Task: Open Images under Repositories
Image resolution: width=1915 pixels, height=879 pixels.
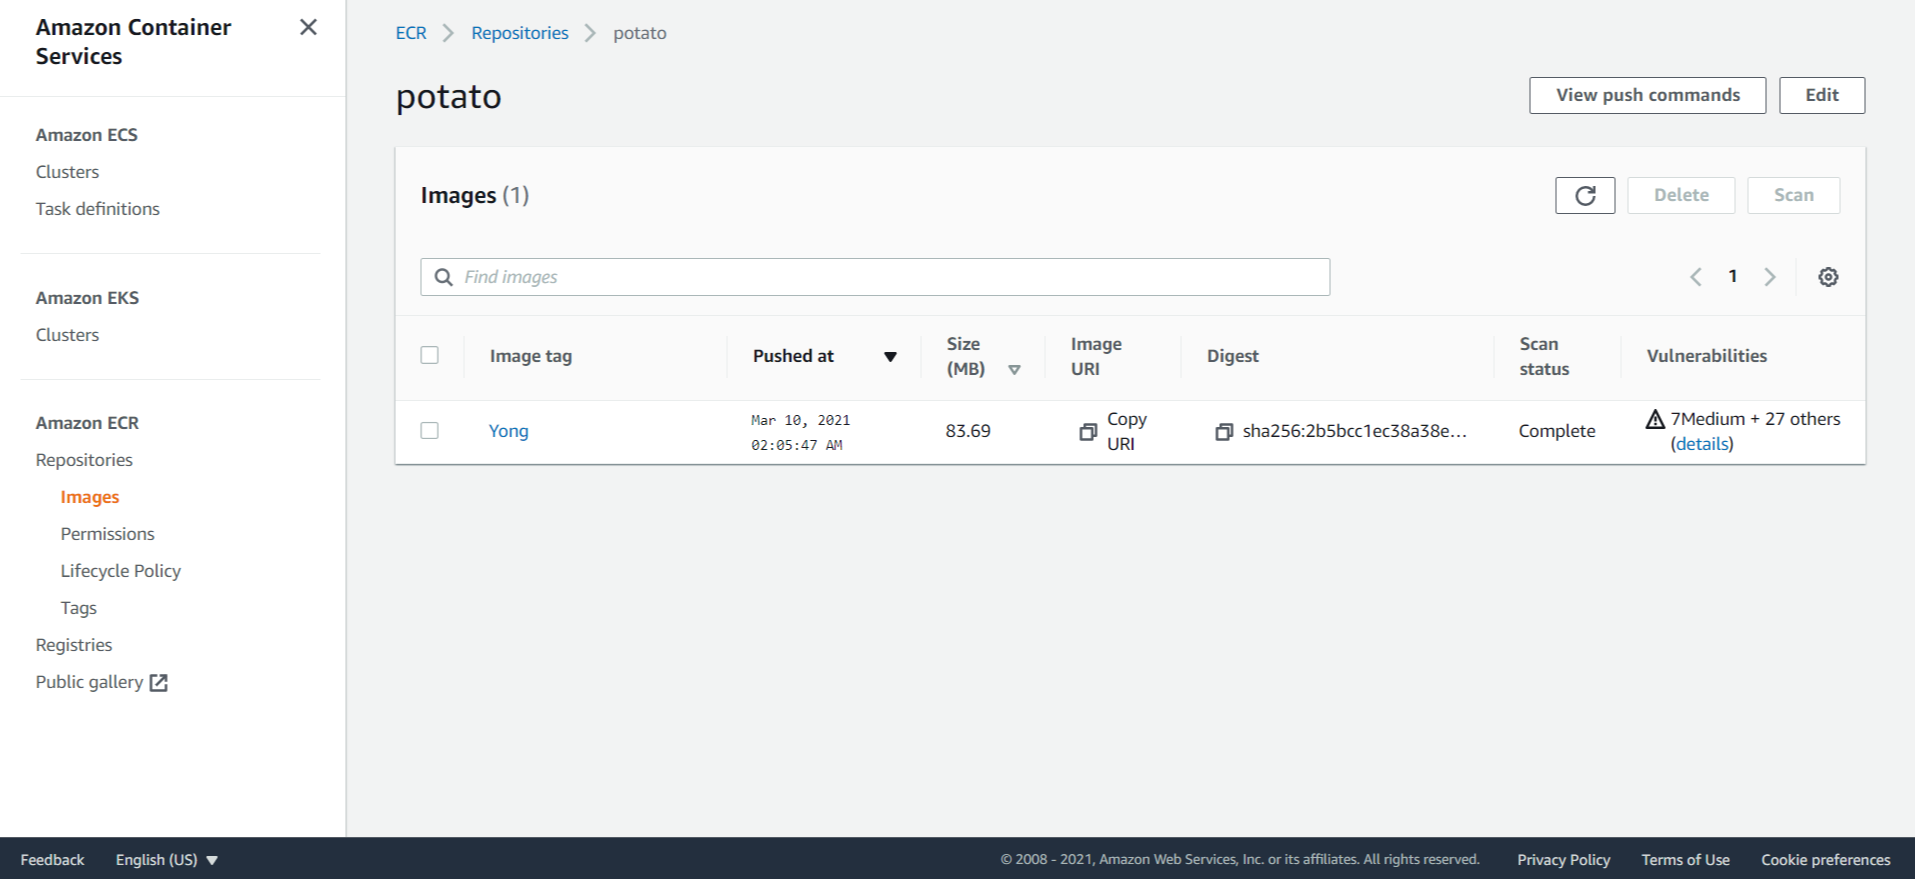Action: 90,497
